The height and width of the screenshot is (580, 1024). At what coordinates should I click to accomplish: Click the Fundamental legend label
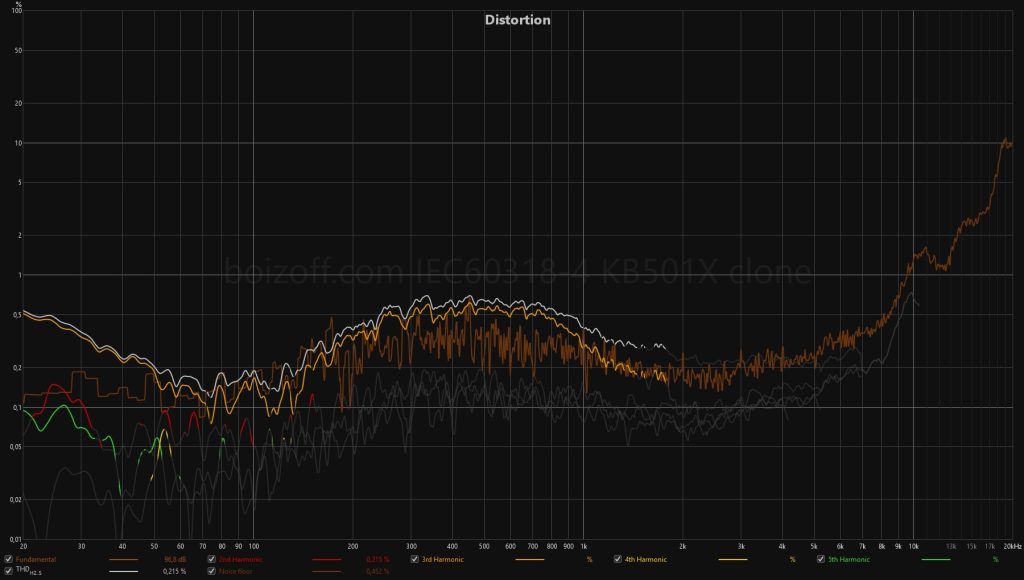pos(36,560)
